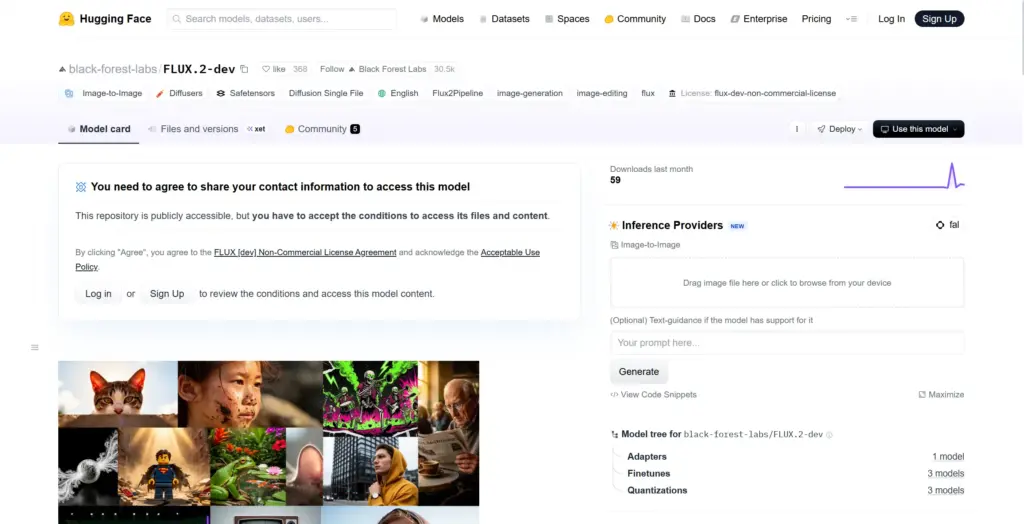Click the Generate button
This screenshot has width=1024, height=524.
(x=639, y=371)
